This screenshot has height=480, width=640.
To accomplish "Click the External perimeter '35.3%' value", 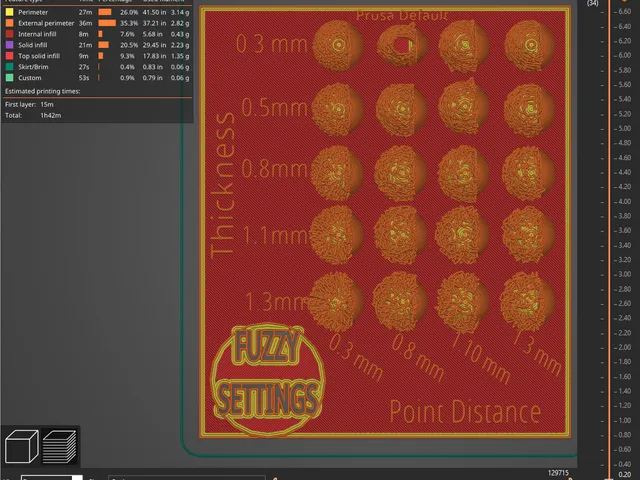I will (127, 23).
